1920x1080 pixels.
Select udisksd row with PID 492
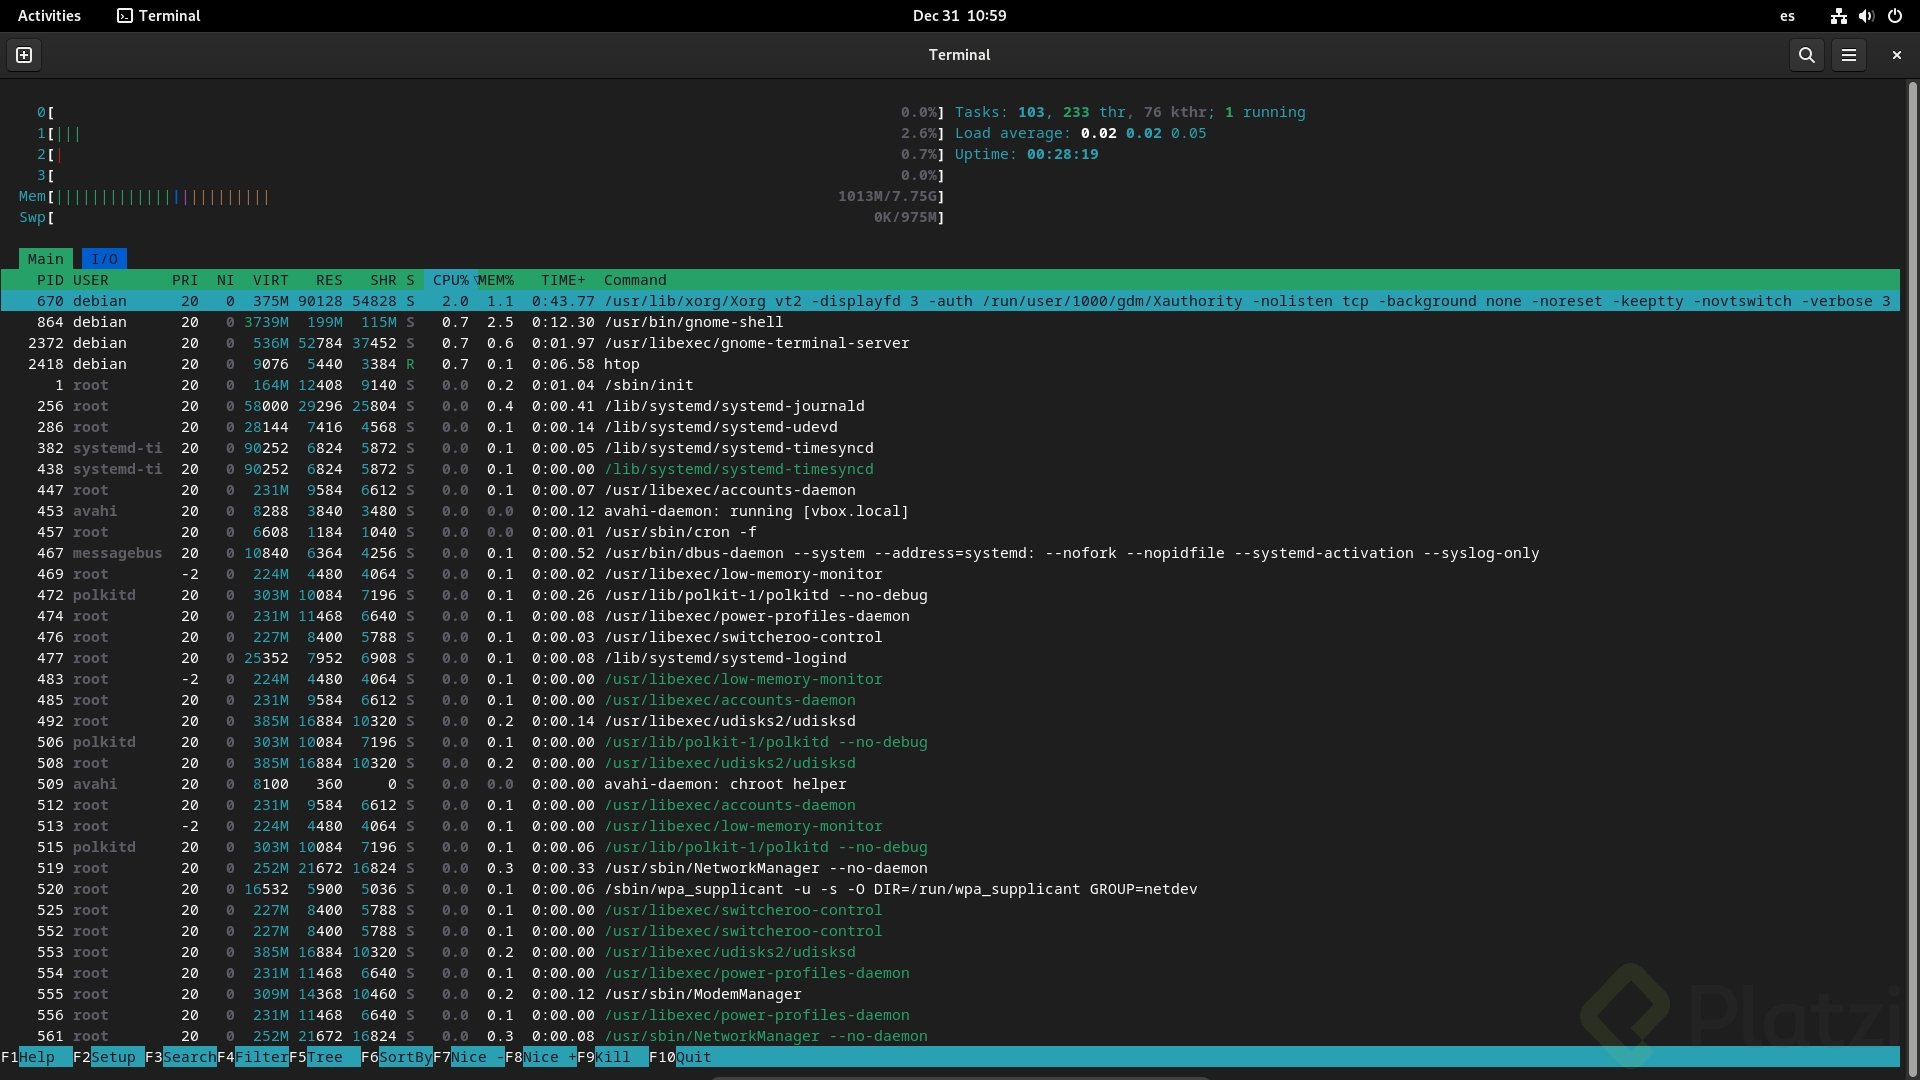click(950, 721)
